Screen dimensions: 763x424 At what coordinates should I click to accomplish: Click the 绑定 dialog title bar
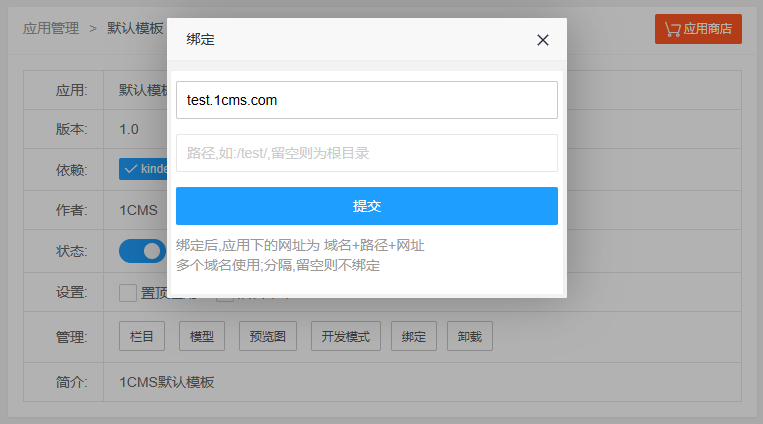tap(350, 40)
